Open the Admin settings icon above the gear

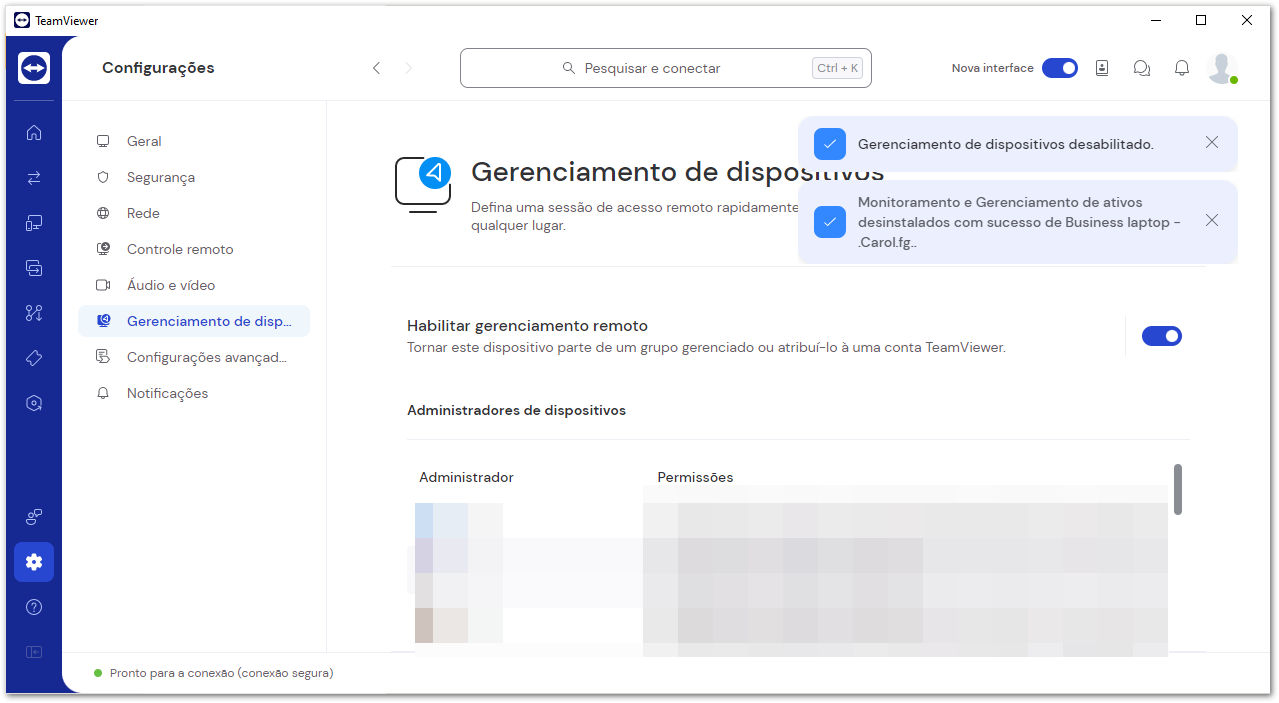[33, 517]
